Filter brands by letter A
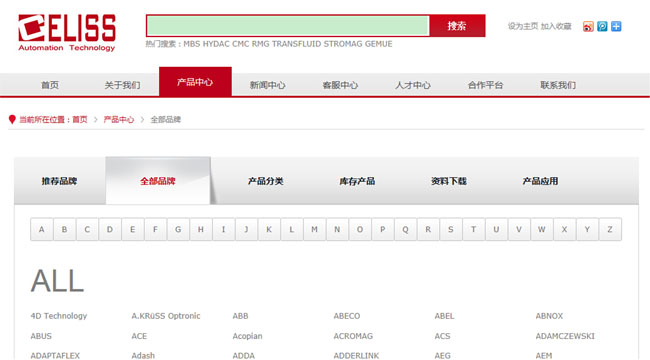Screen dimensions: 650x360 pyautogui.click(x=41, y=229)
